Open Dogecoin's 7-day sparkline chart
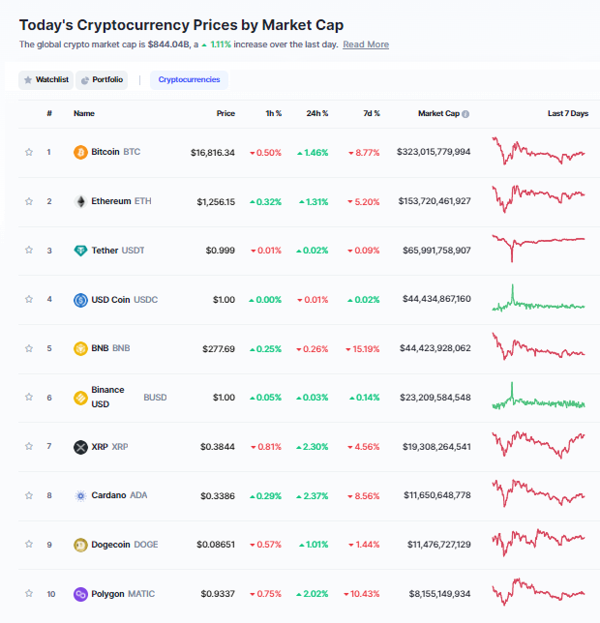Image resolution: width=600 pixels, height=623 pixels. click(538, 542)
